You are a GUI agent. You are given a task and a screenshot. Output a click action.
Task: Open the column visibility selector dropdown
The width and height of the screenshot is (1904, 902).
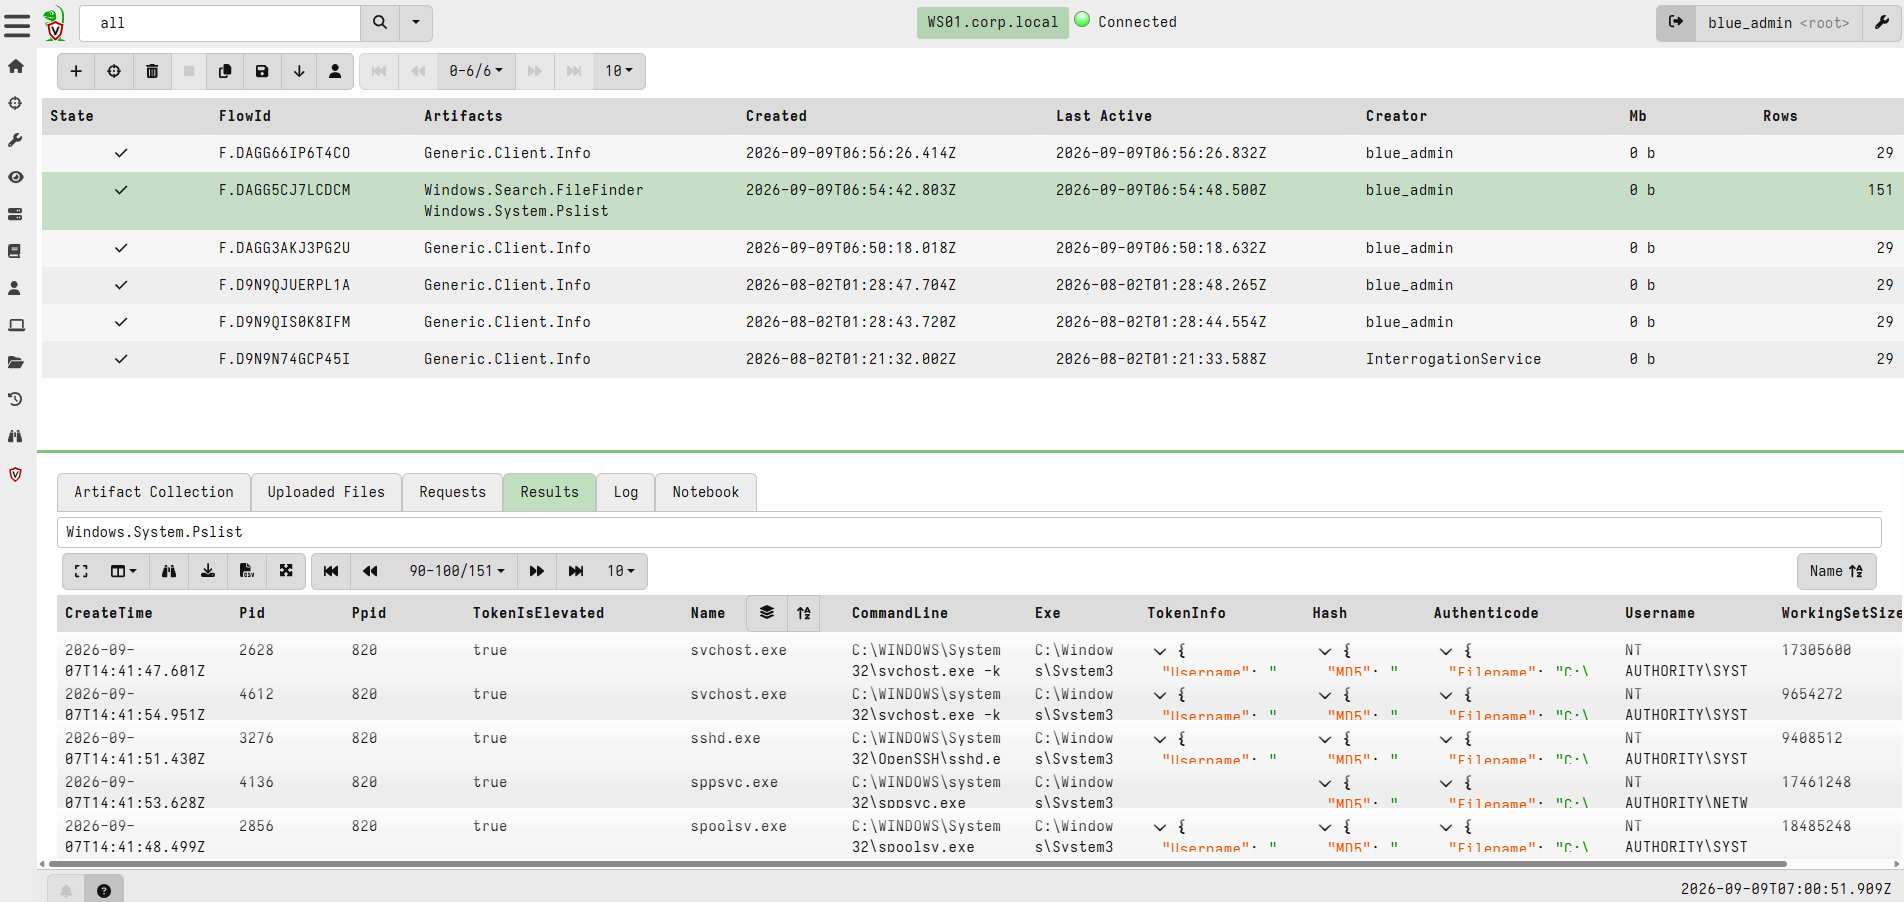tap(124, 571)
